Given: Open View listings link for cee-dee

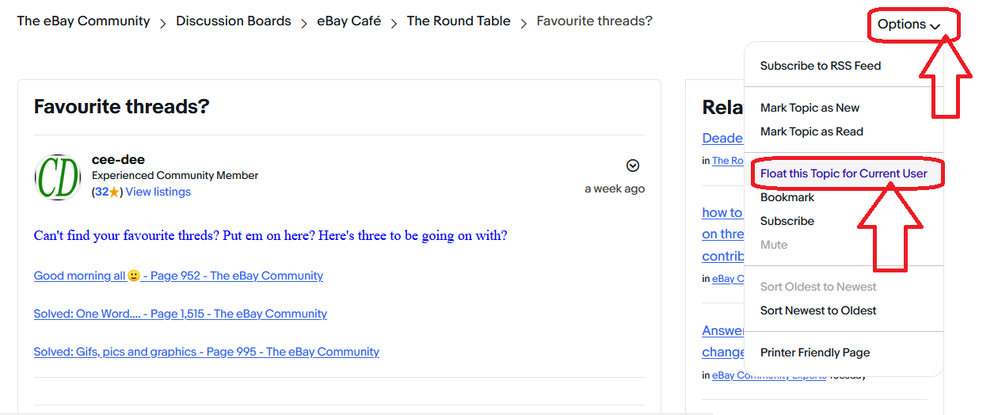Looking at the screenshot, I should click(158, 192).
